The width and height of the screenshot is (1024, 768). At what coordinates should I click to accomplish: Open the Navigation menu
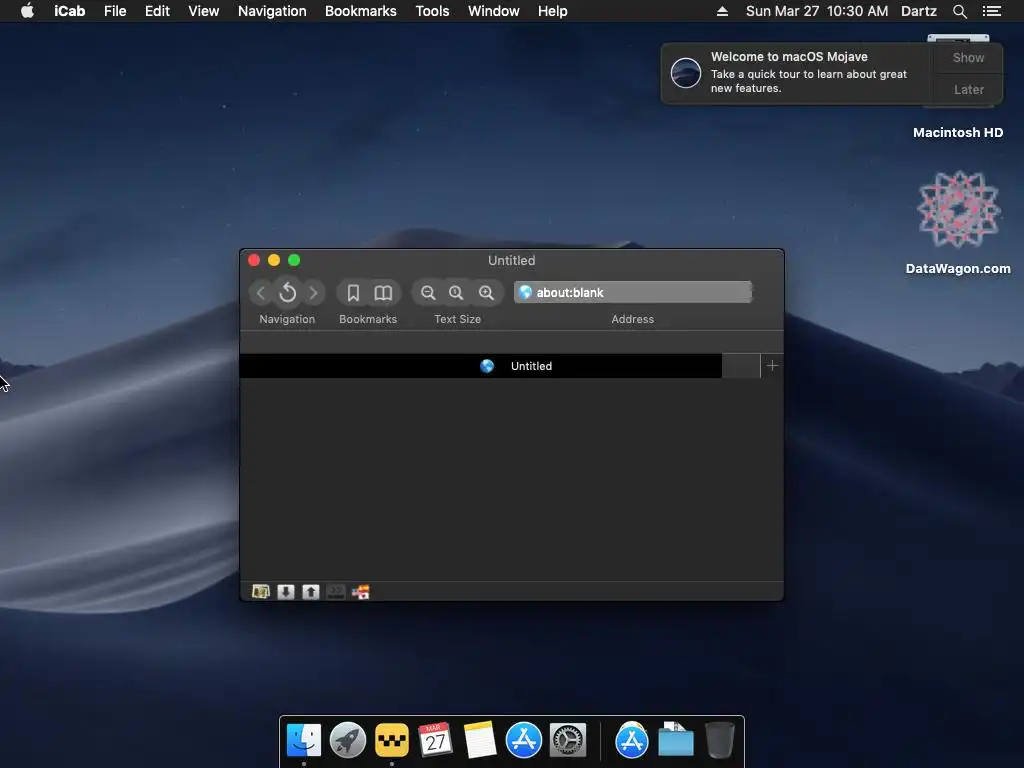tap(272, 11)
